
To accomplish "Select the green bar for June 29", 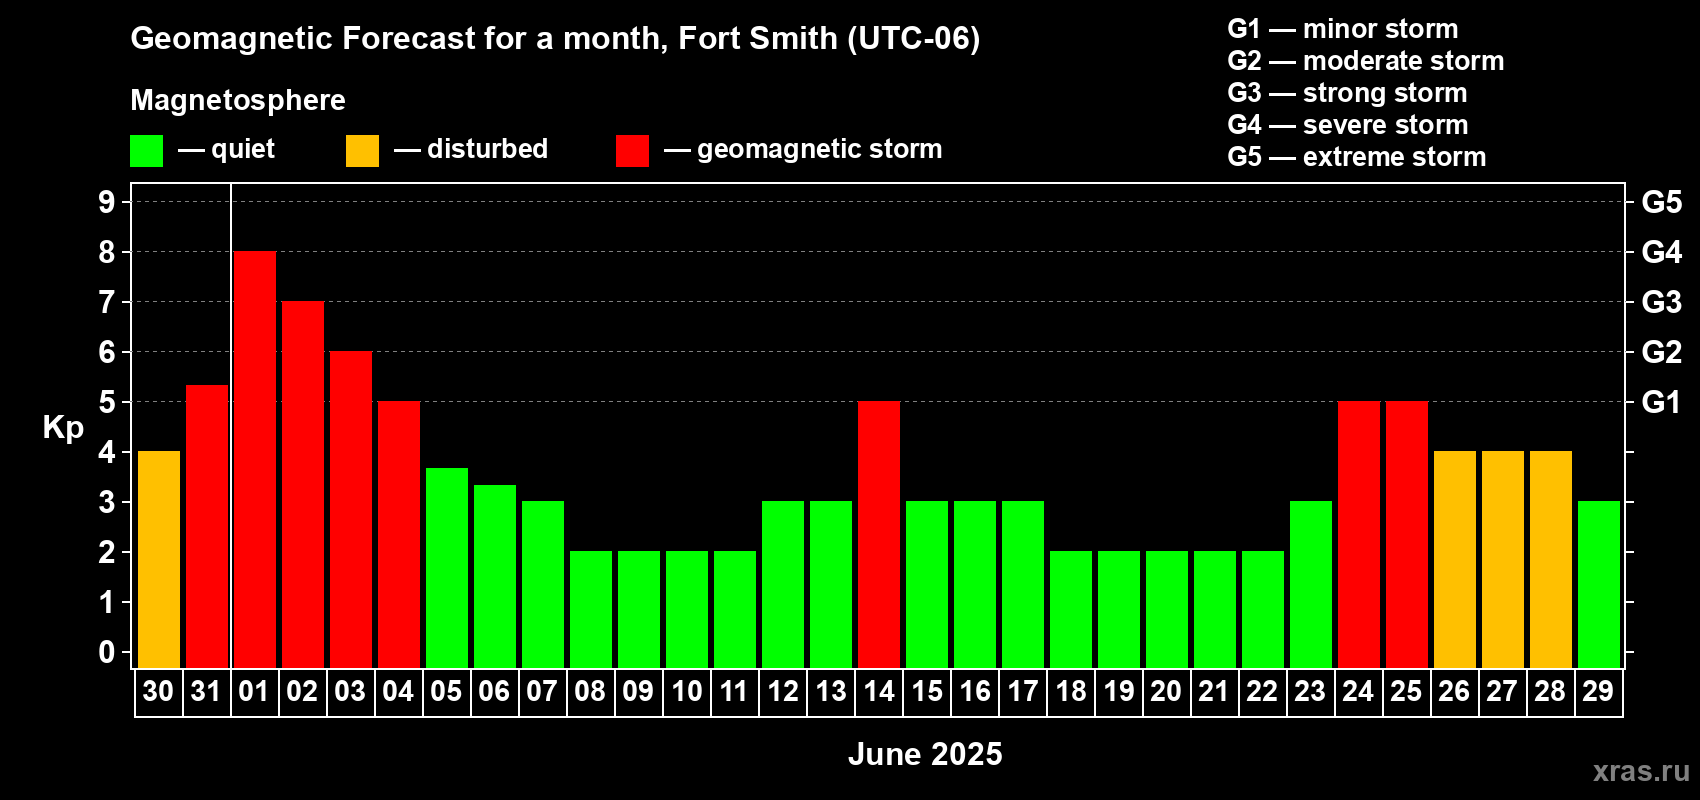I will (x=1599, y=585).
